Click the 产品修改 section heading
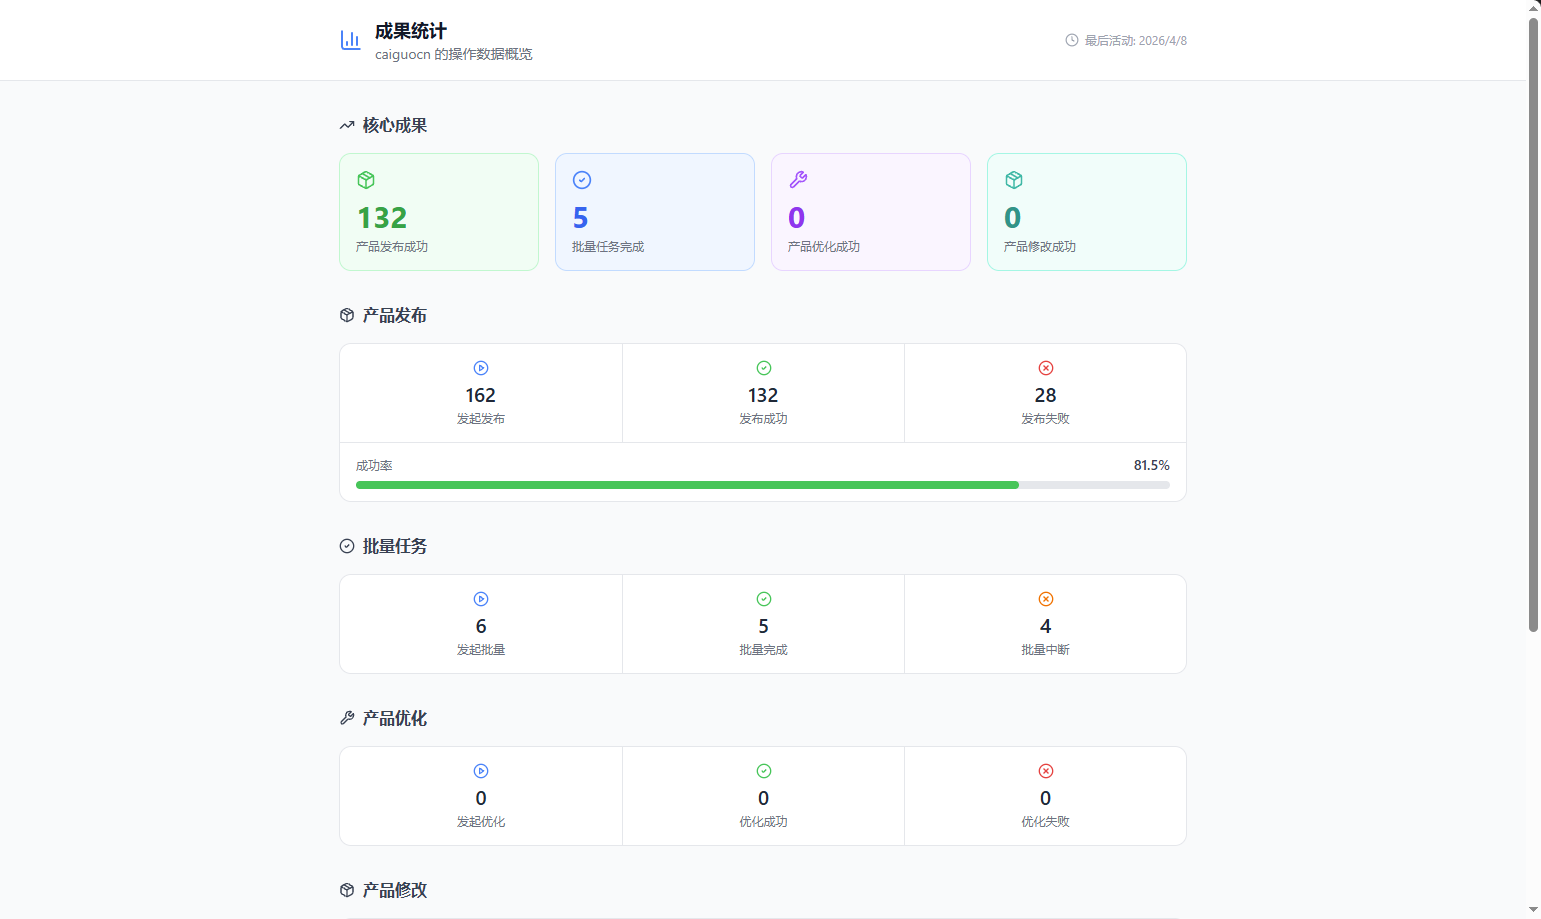 coord(394,890)
